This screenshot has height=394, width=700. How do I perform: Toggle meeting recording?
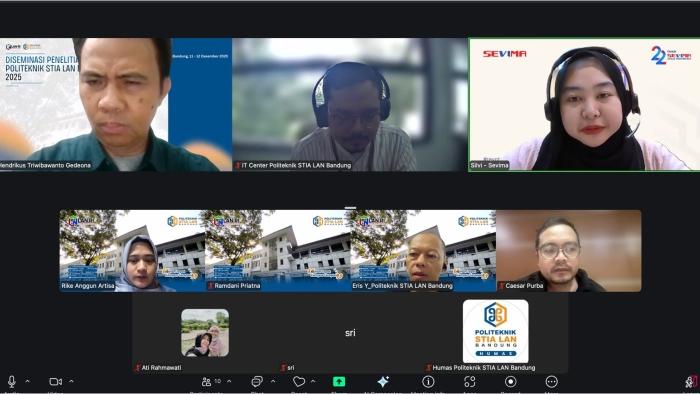(511, 382)
